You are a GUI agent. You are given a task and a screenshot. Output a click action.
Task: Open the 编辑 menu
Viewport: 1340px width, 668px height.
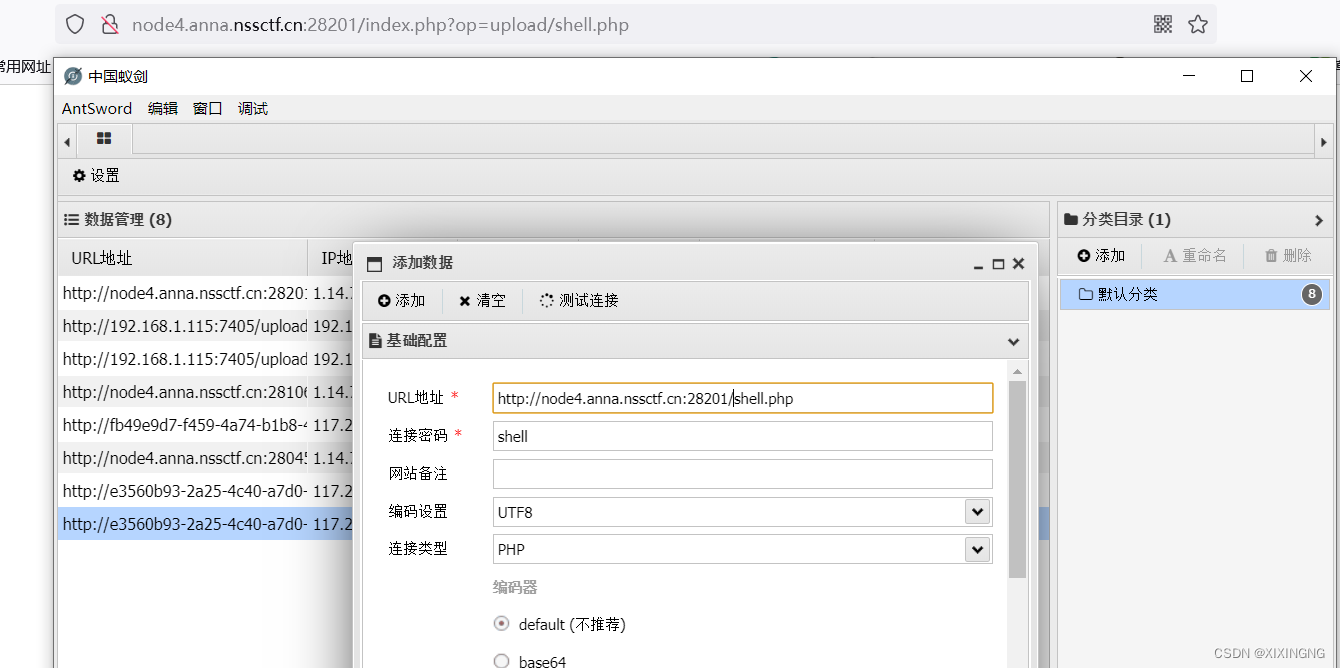pos(162,108)
